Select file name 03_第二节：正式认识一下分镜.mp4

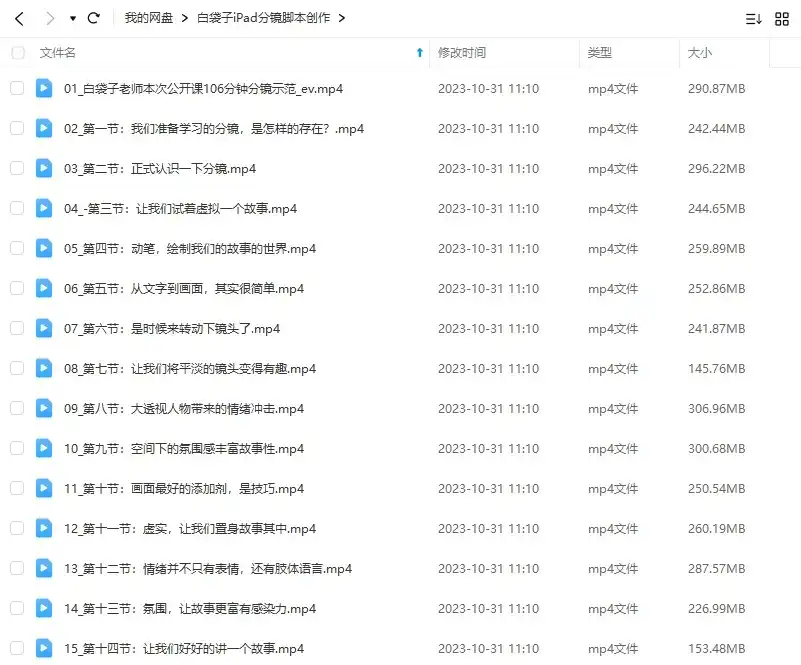[160, 169]
